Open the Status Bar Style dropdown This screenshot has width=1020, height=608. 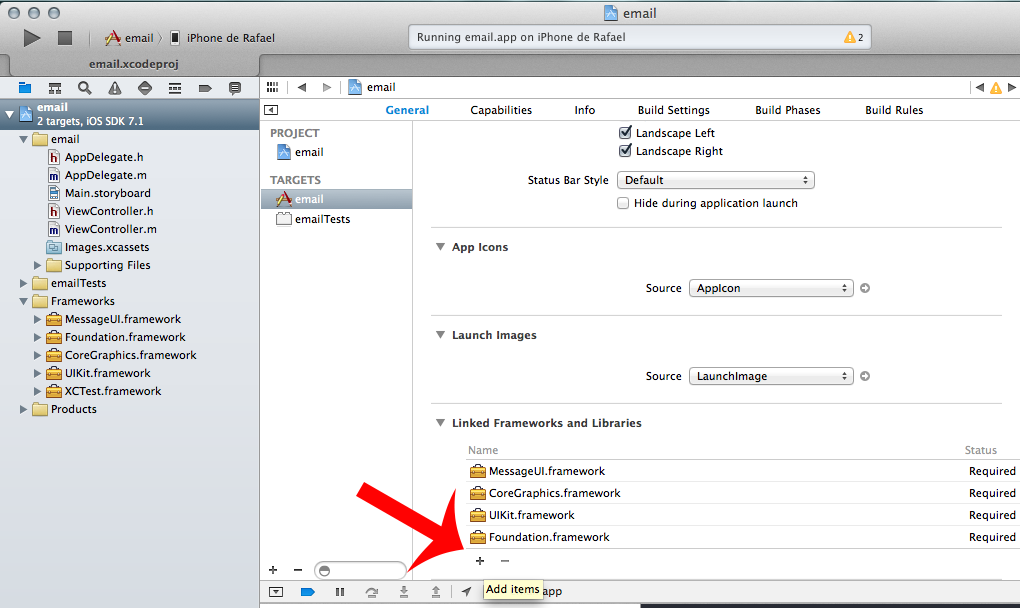[x=715, y=181]
